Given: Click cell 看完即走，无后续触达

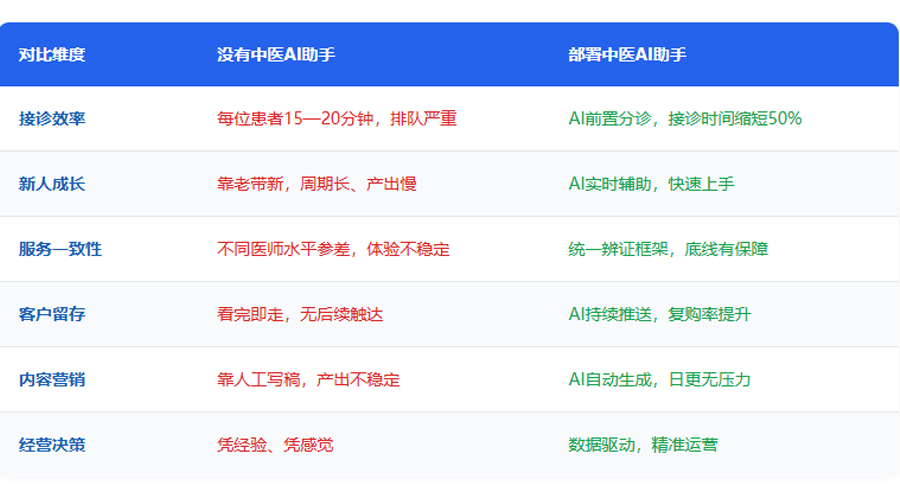Looking at the screenshot, I should (x=300, y=314).
